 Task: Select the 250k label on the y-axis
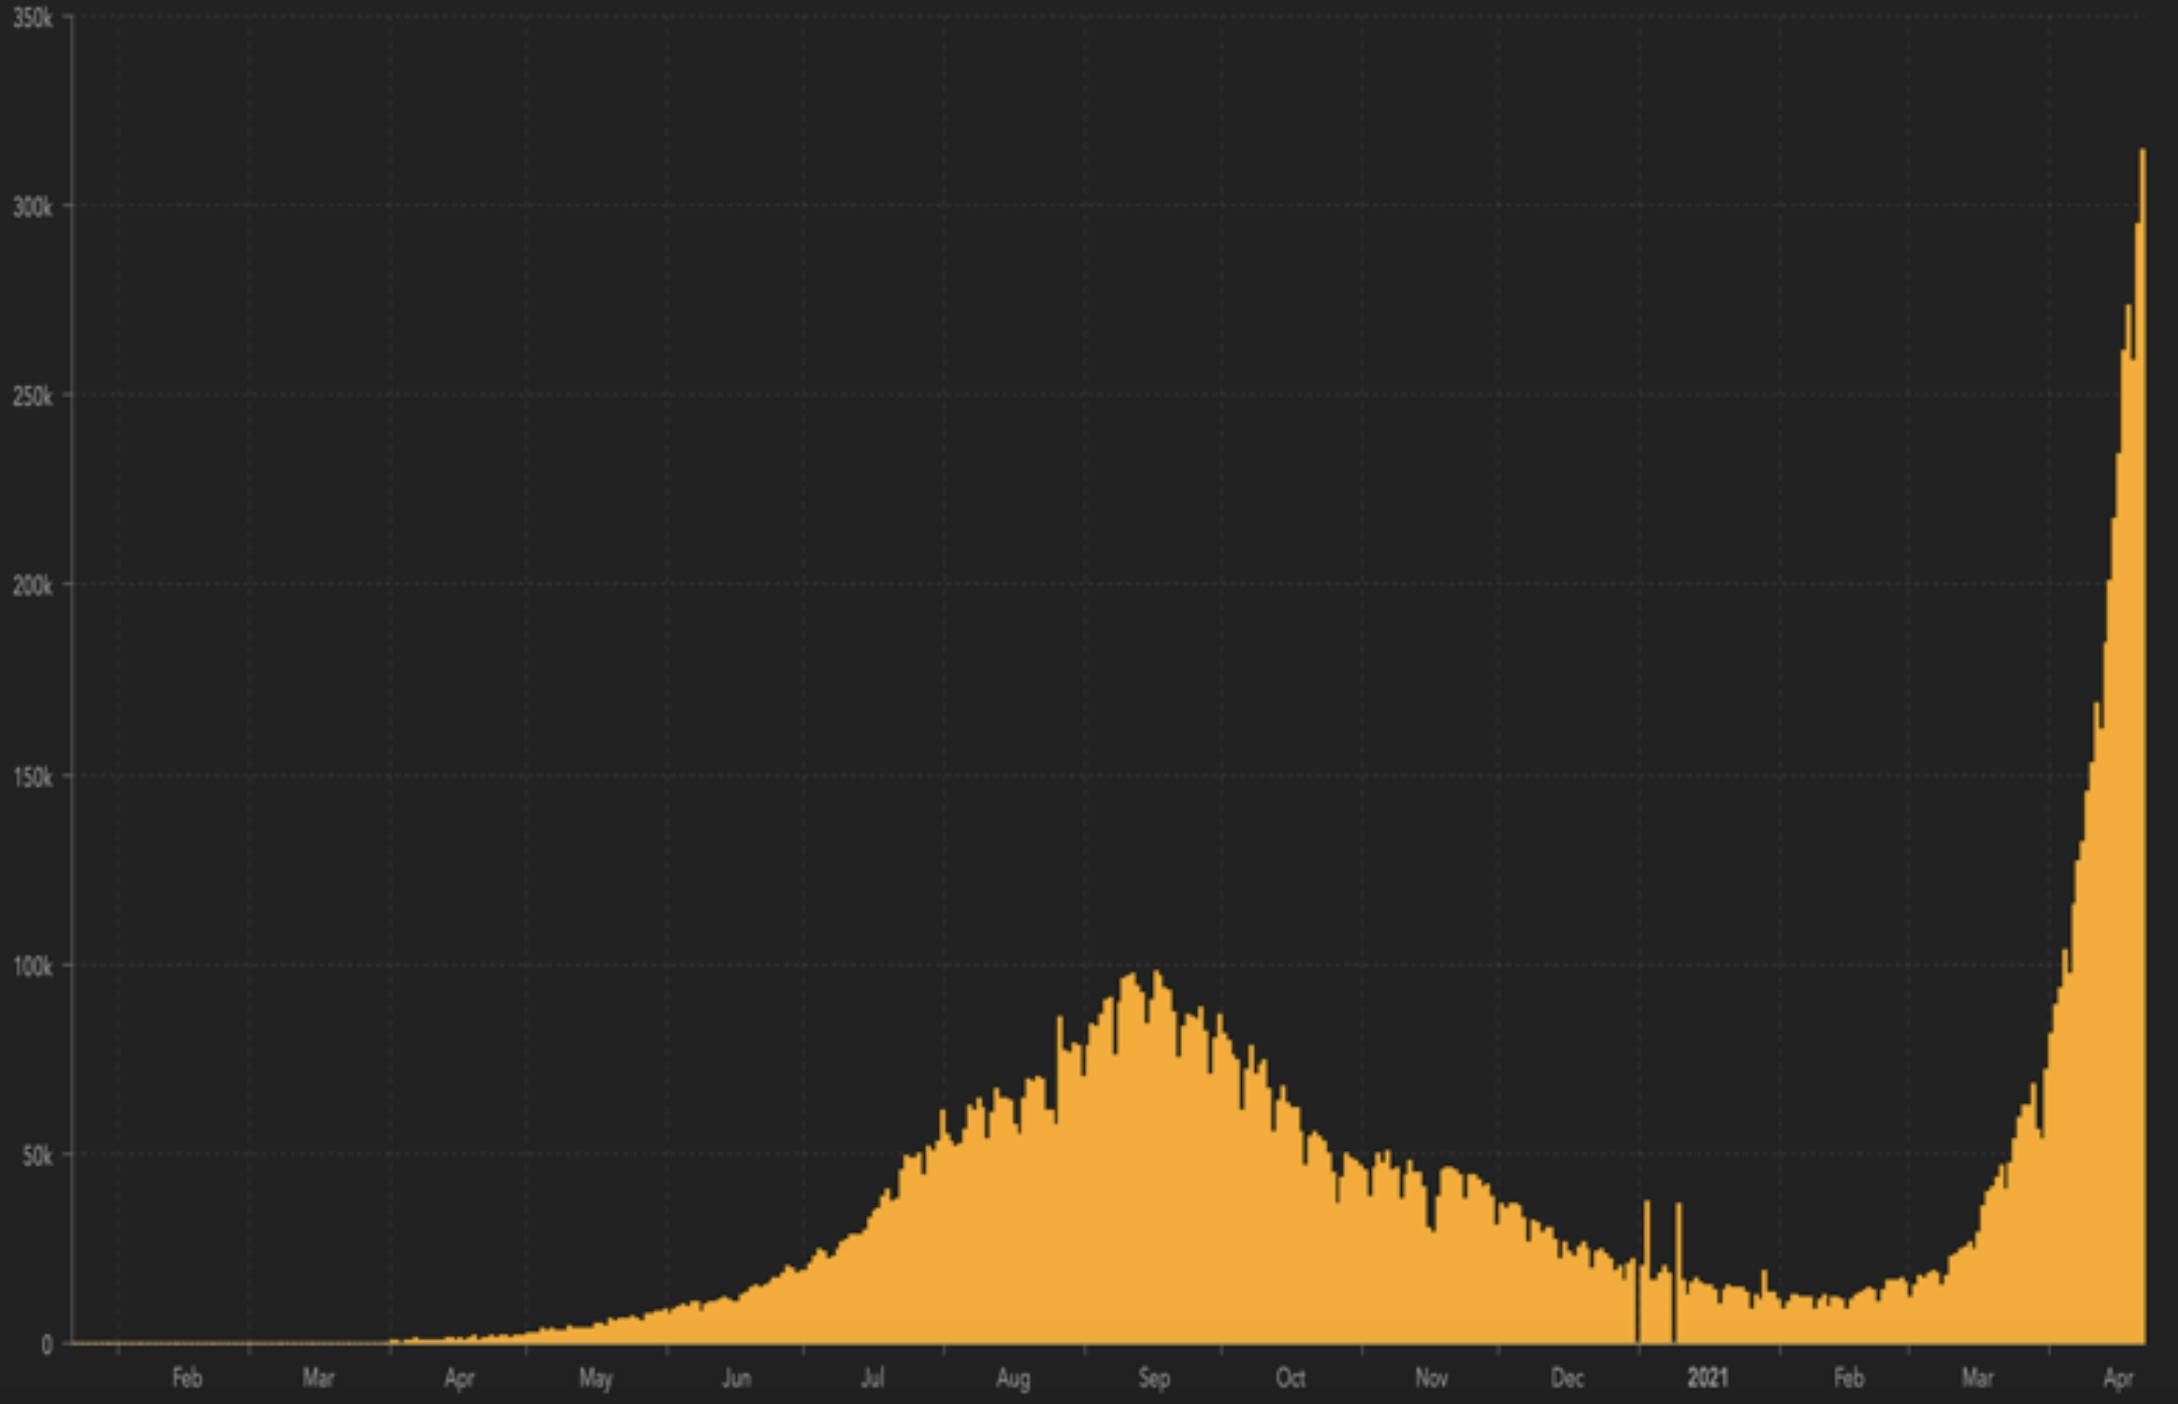pos(33,397)
